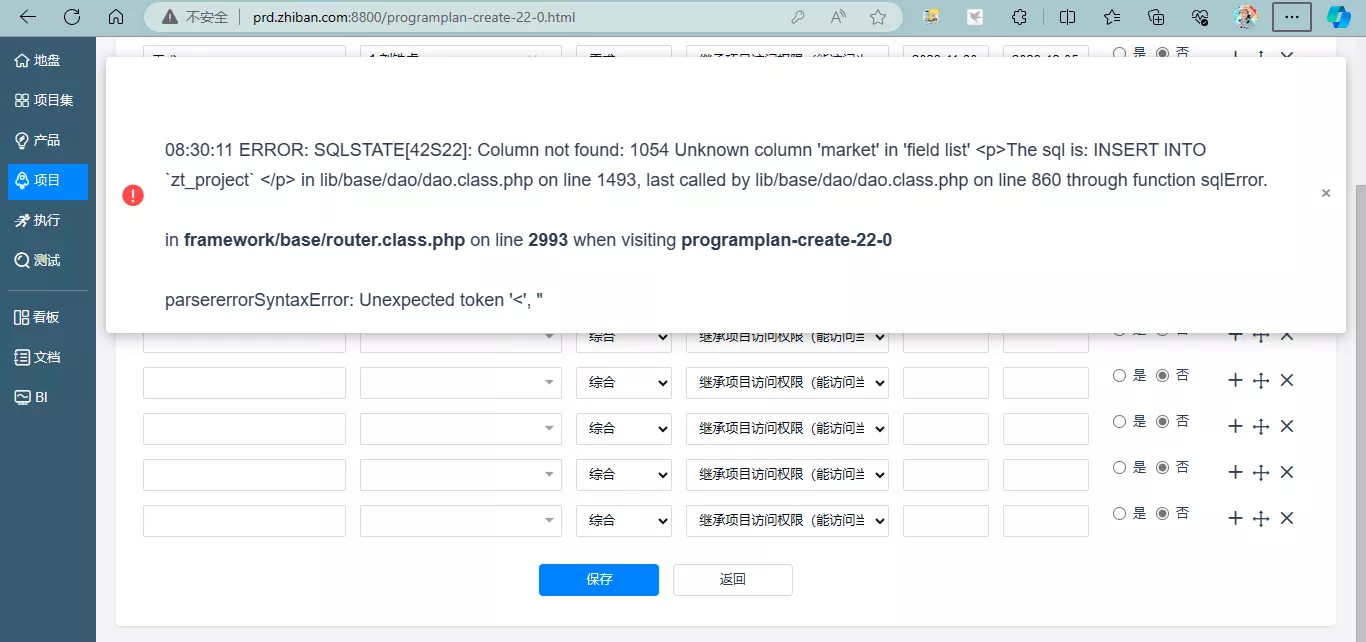Select 否 radio in the last row
Viewport: 1366px width, 642px height.
pos(1162,513)
